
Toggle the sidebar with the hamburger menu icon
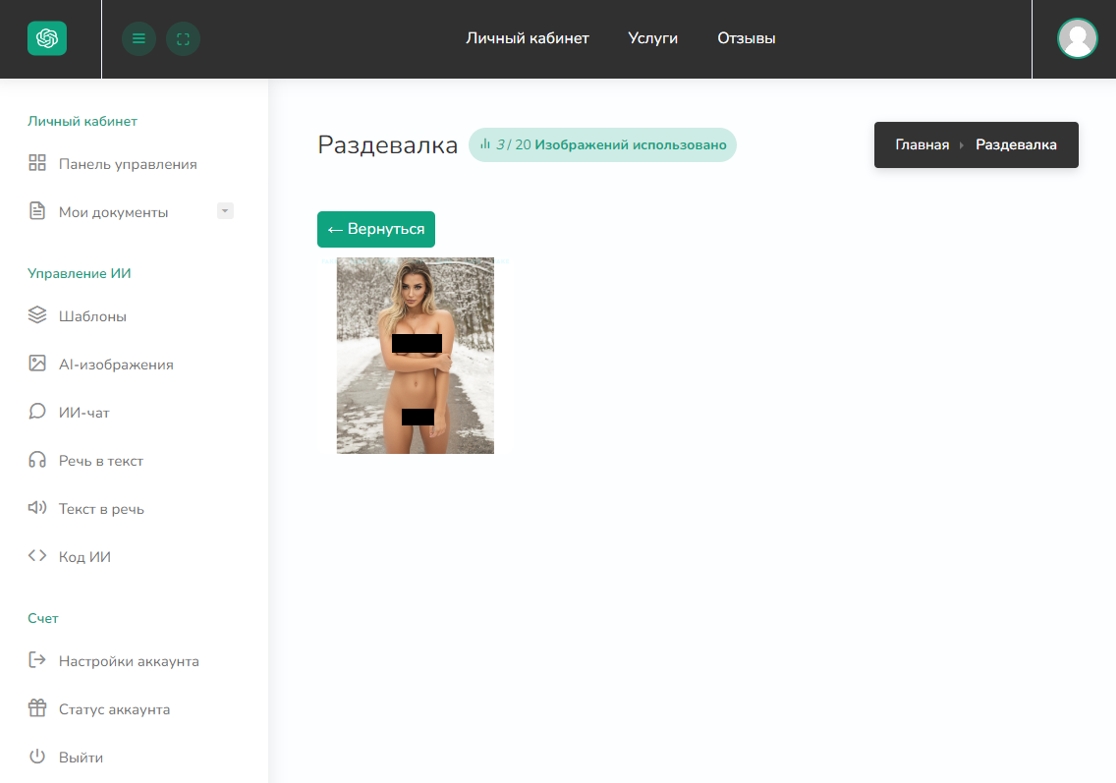click(139, 38)
